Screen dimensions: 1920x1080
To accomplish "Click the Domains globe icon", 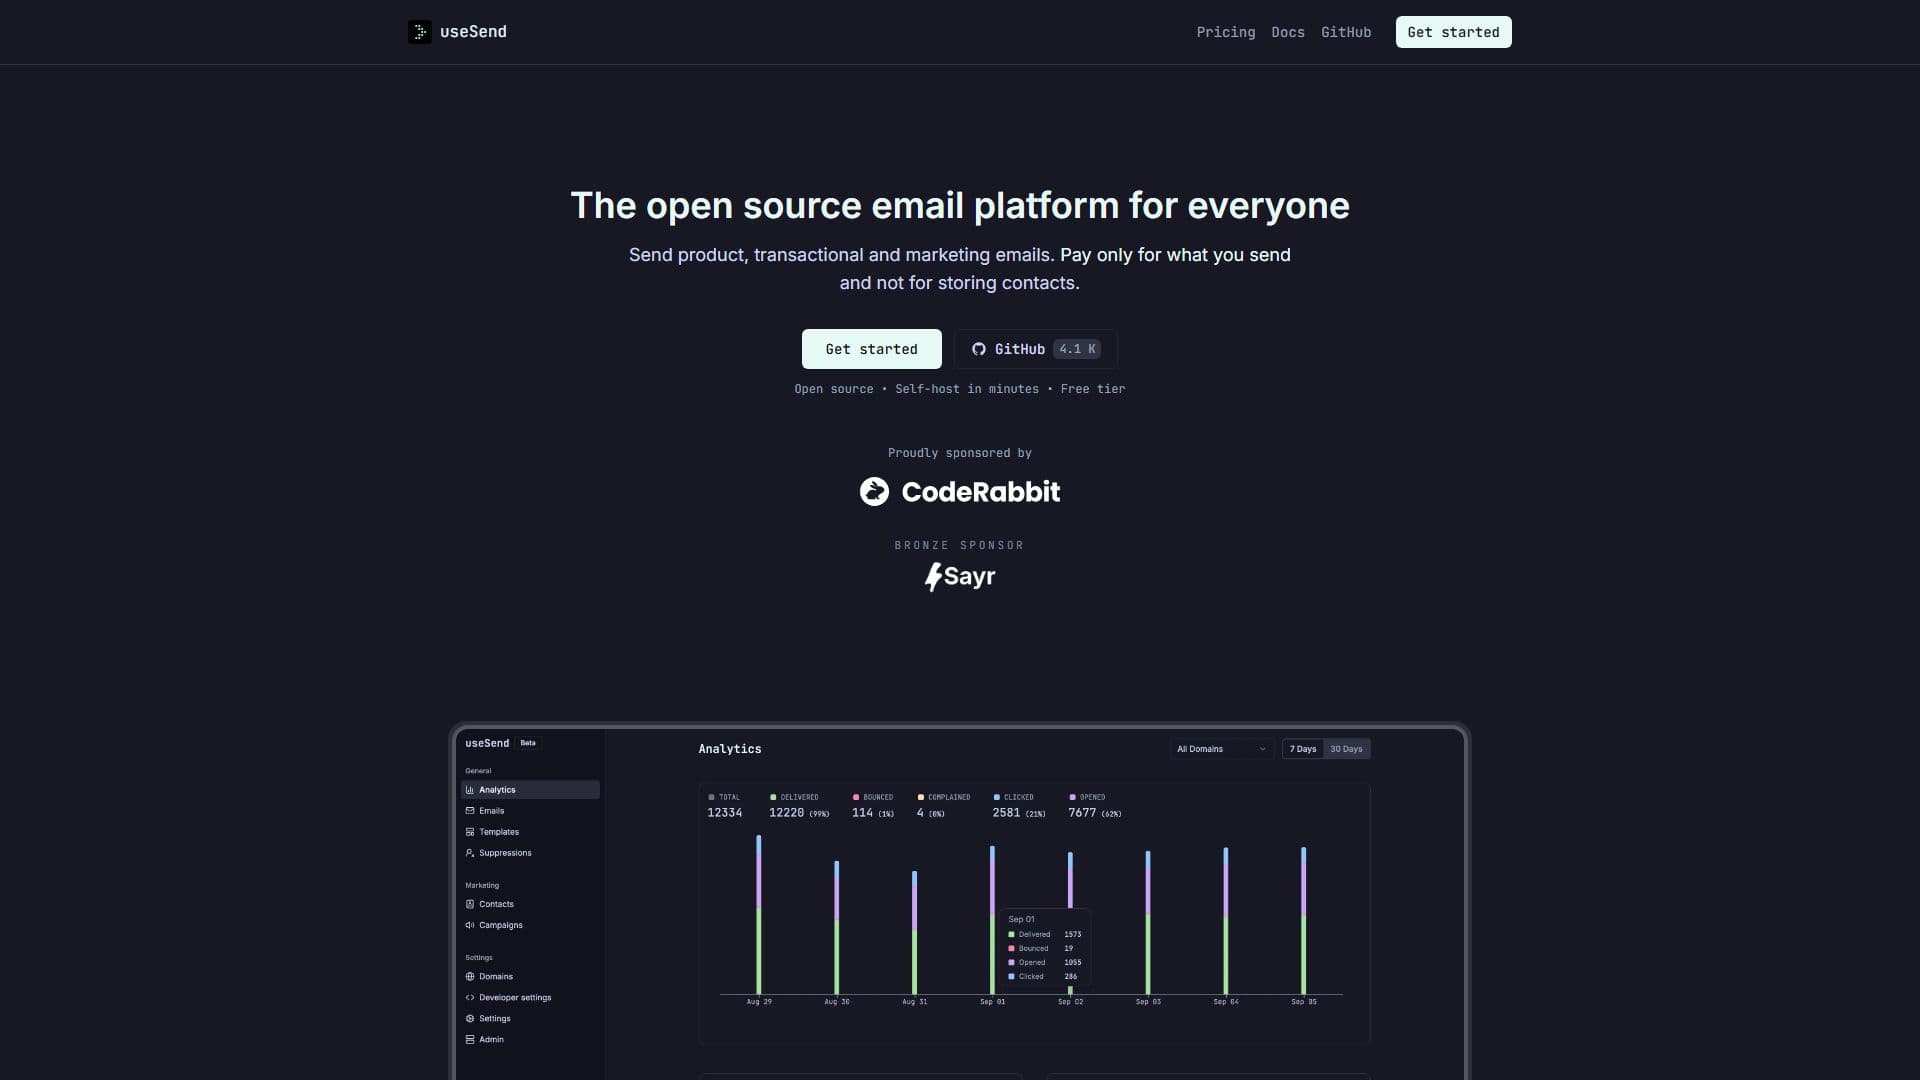I will (470, 976).
